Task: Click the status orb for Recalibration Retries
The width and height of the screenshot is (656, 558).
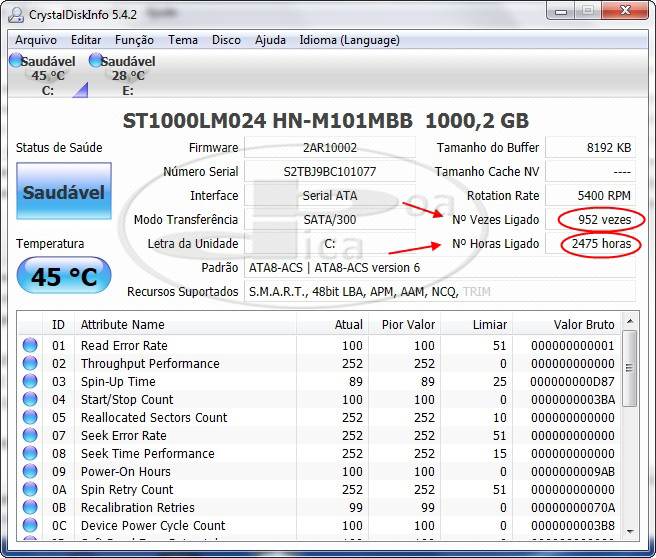Action: [30, 507]
